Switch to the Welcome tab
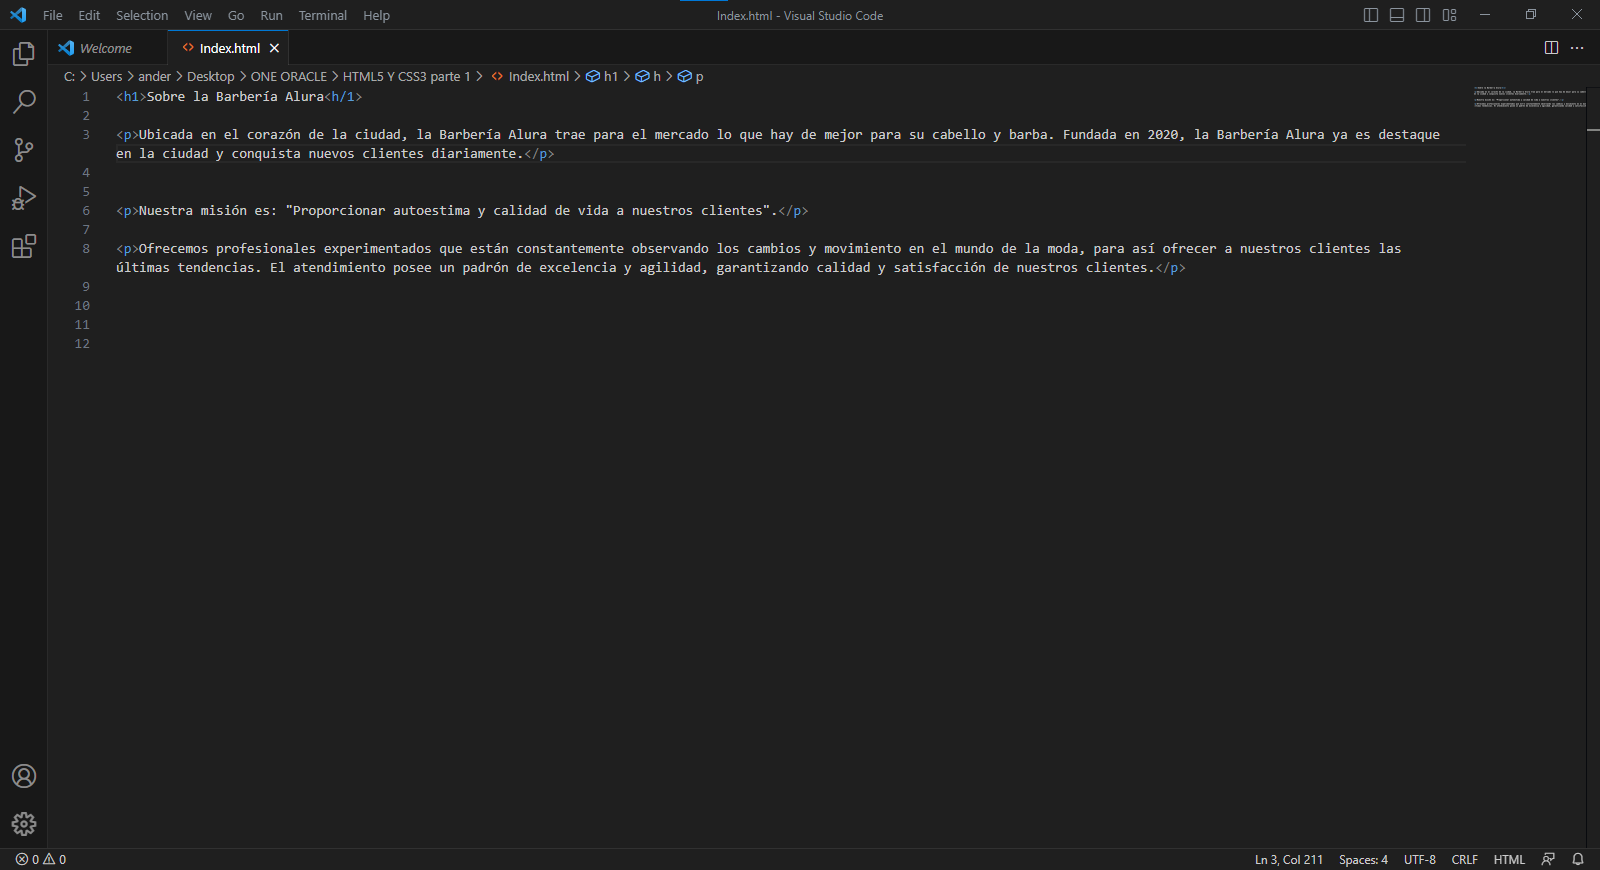The height and width of the screenshot is (870, 1600). click(x=107, y=48)
